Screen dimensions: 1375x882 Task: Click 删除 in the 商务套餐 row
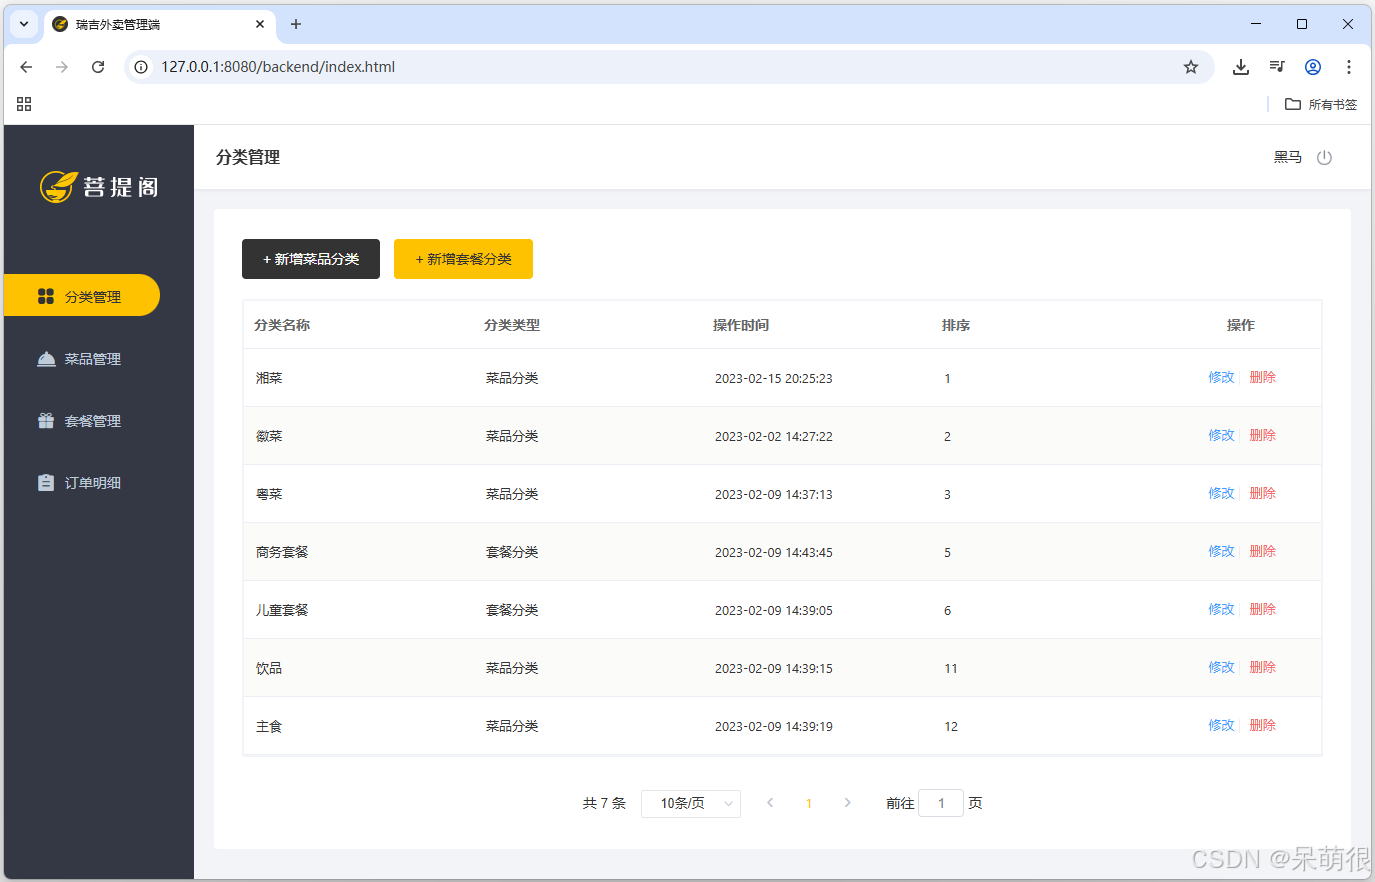click(1263, 551)
